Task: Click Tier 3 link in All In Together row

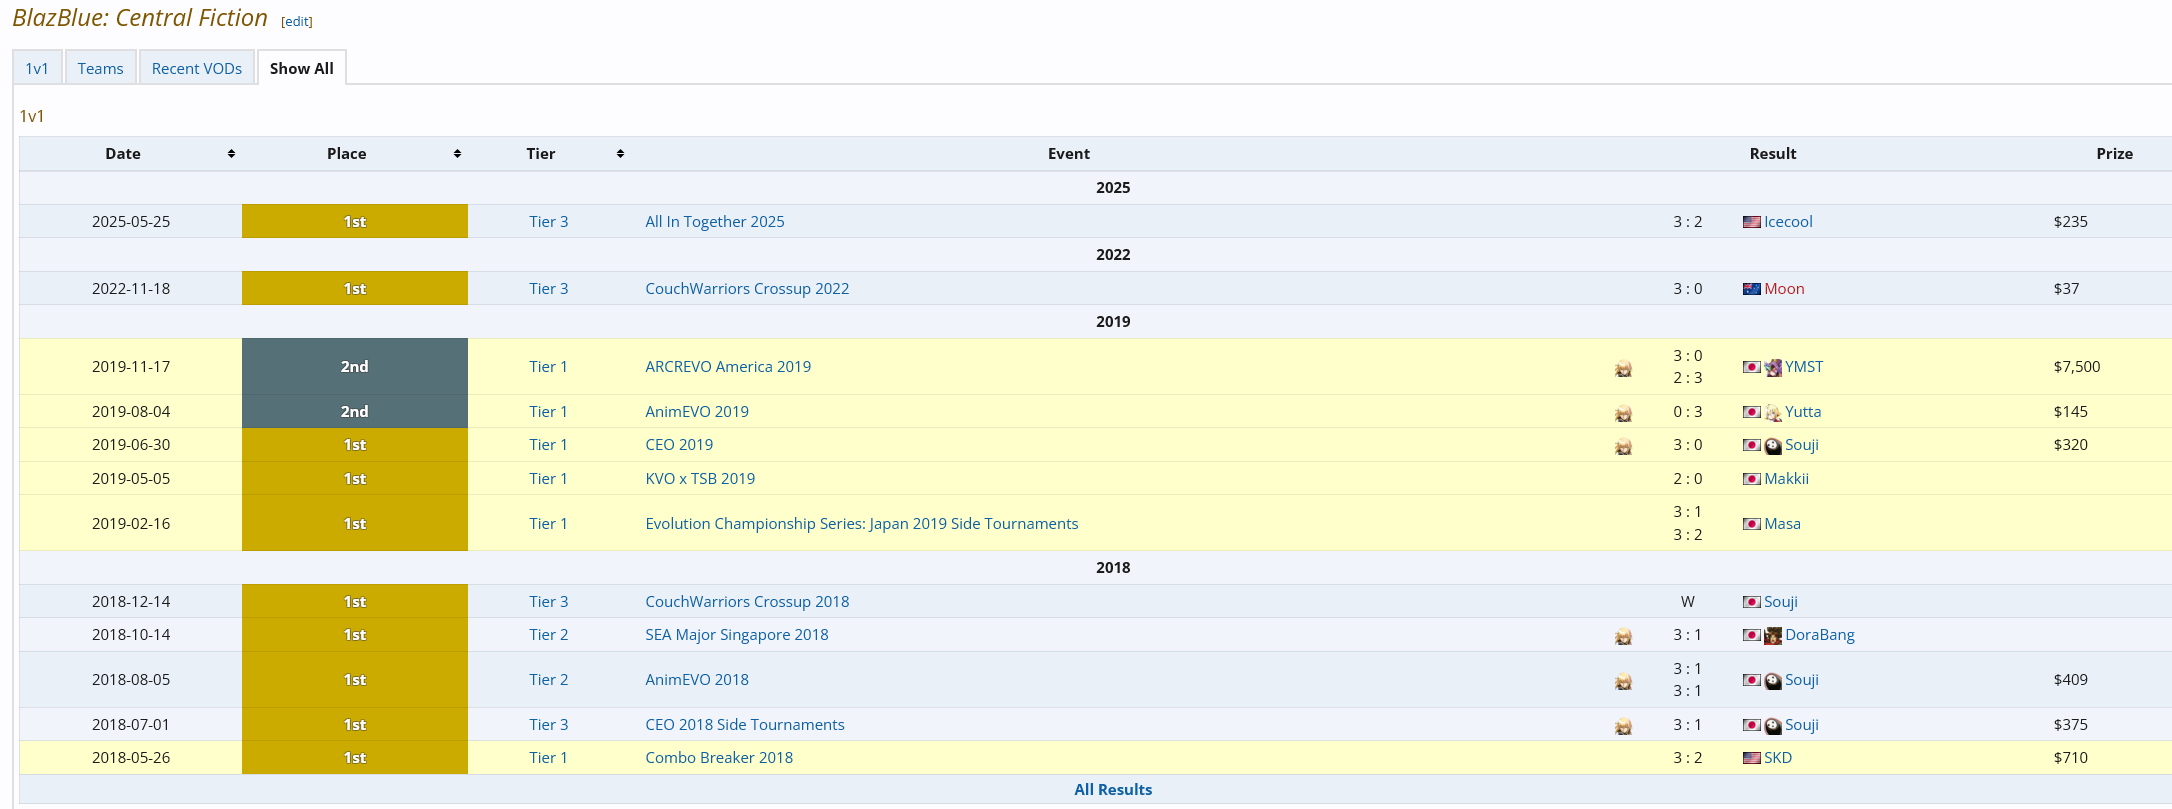Action: click(x=549, y=222)
